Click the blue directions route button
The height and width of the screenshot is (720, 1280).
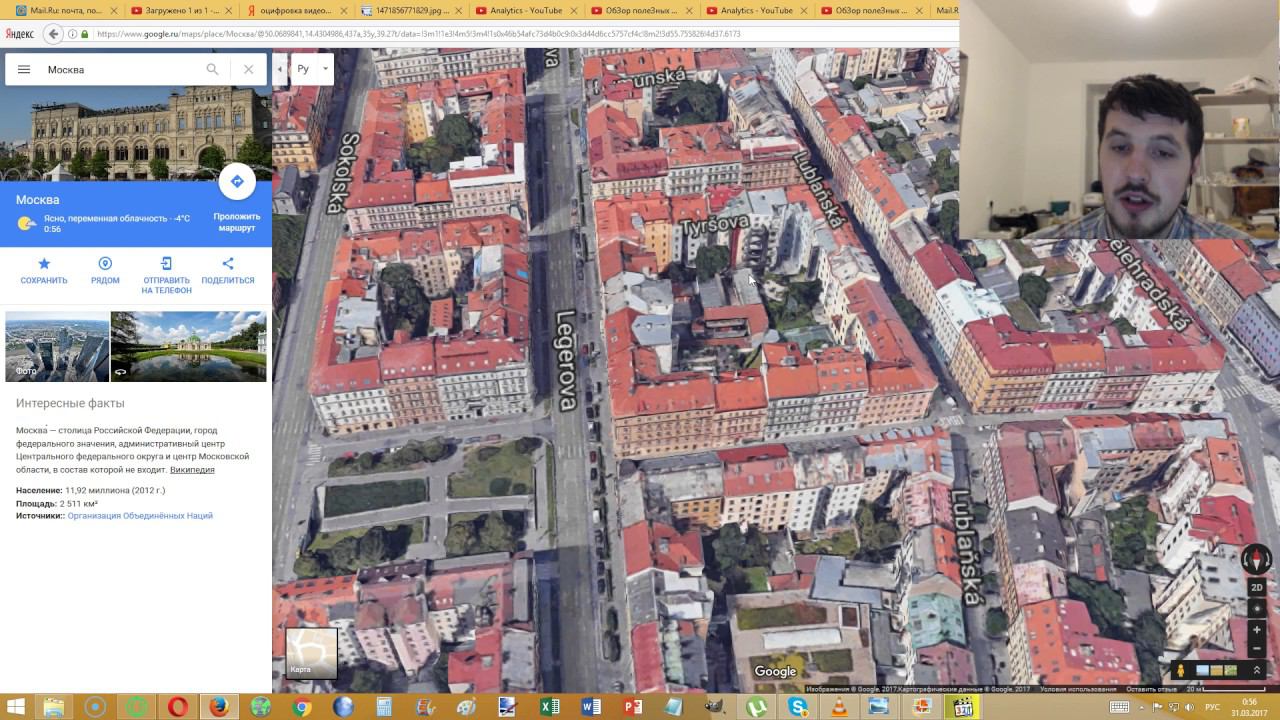pos(237,181)
